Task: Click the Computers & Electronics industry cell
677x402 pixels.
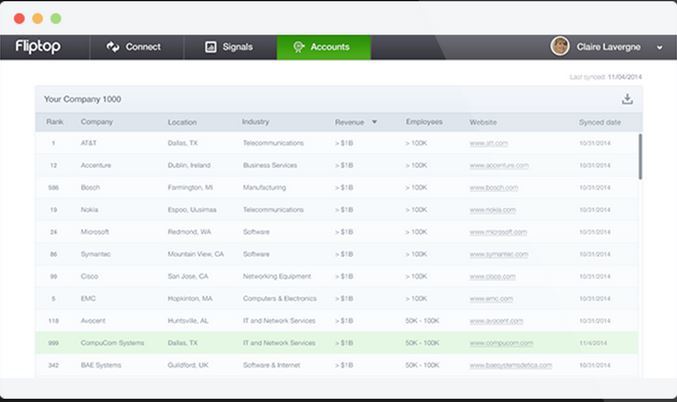Action: [280, 299]
